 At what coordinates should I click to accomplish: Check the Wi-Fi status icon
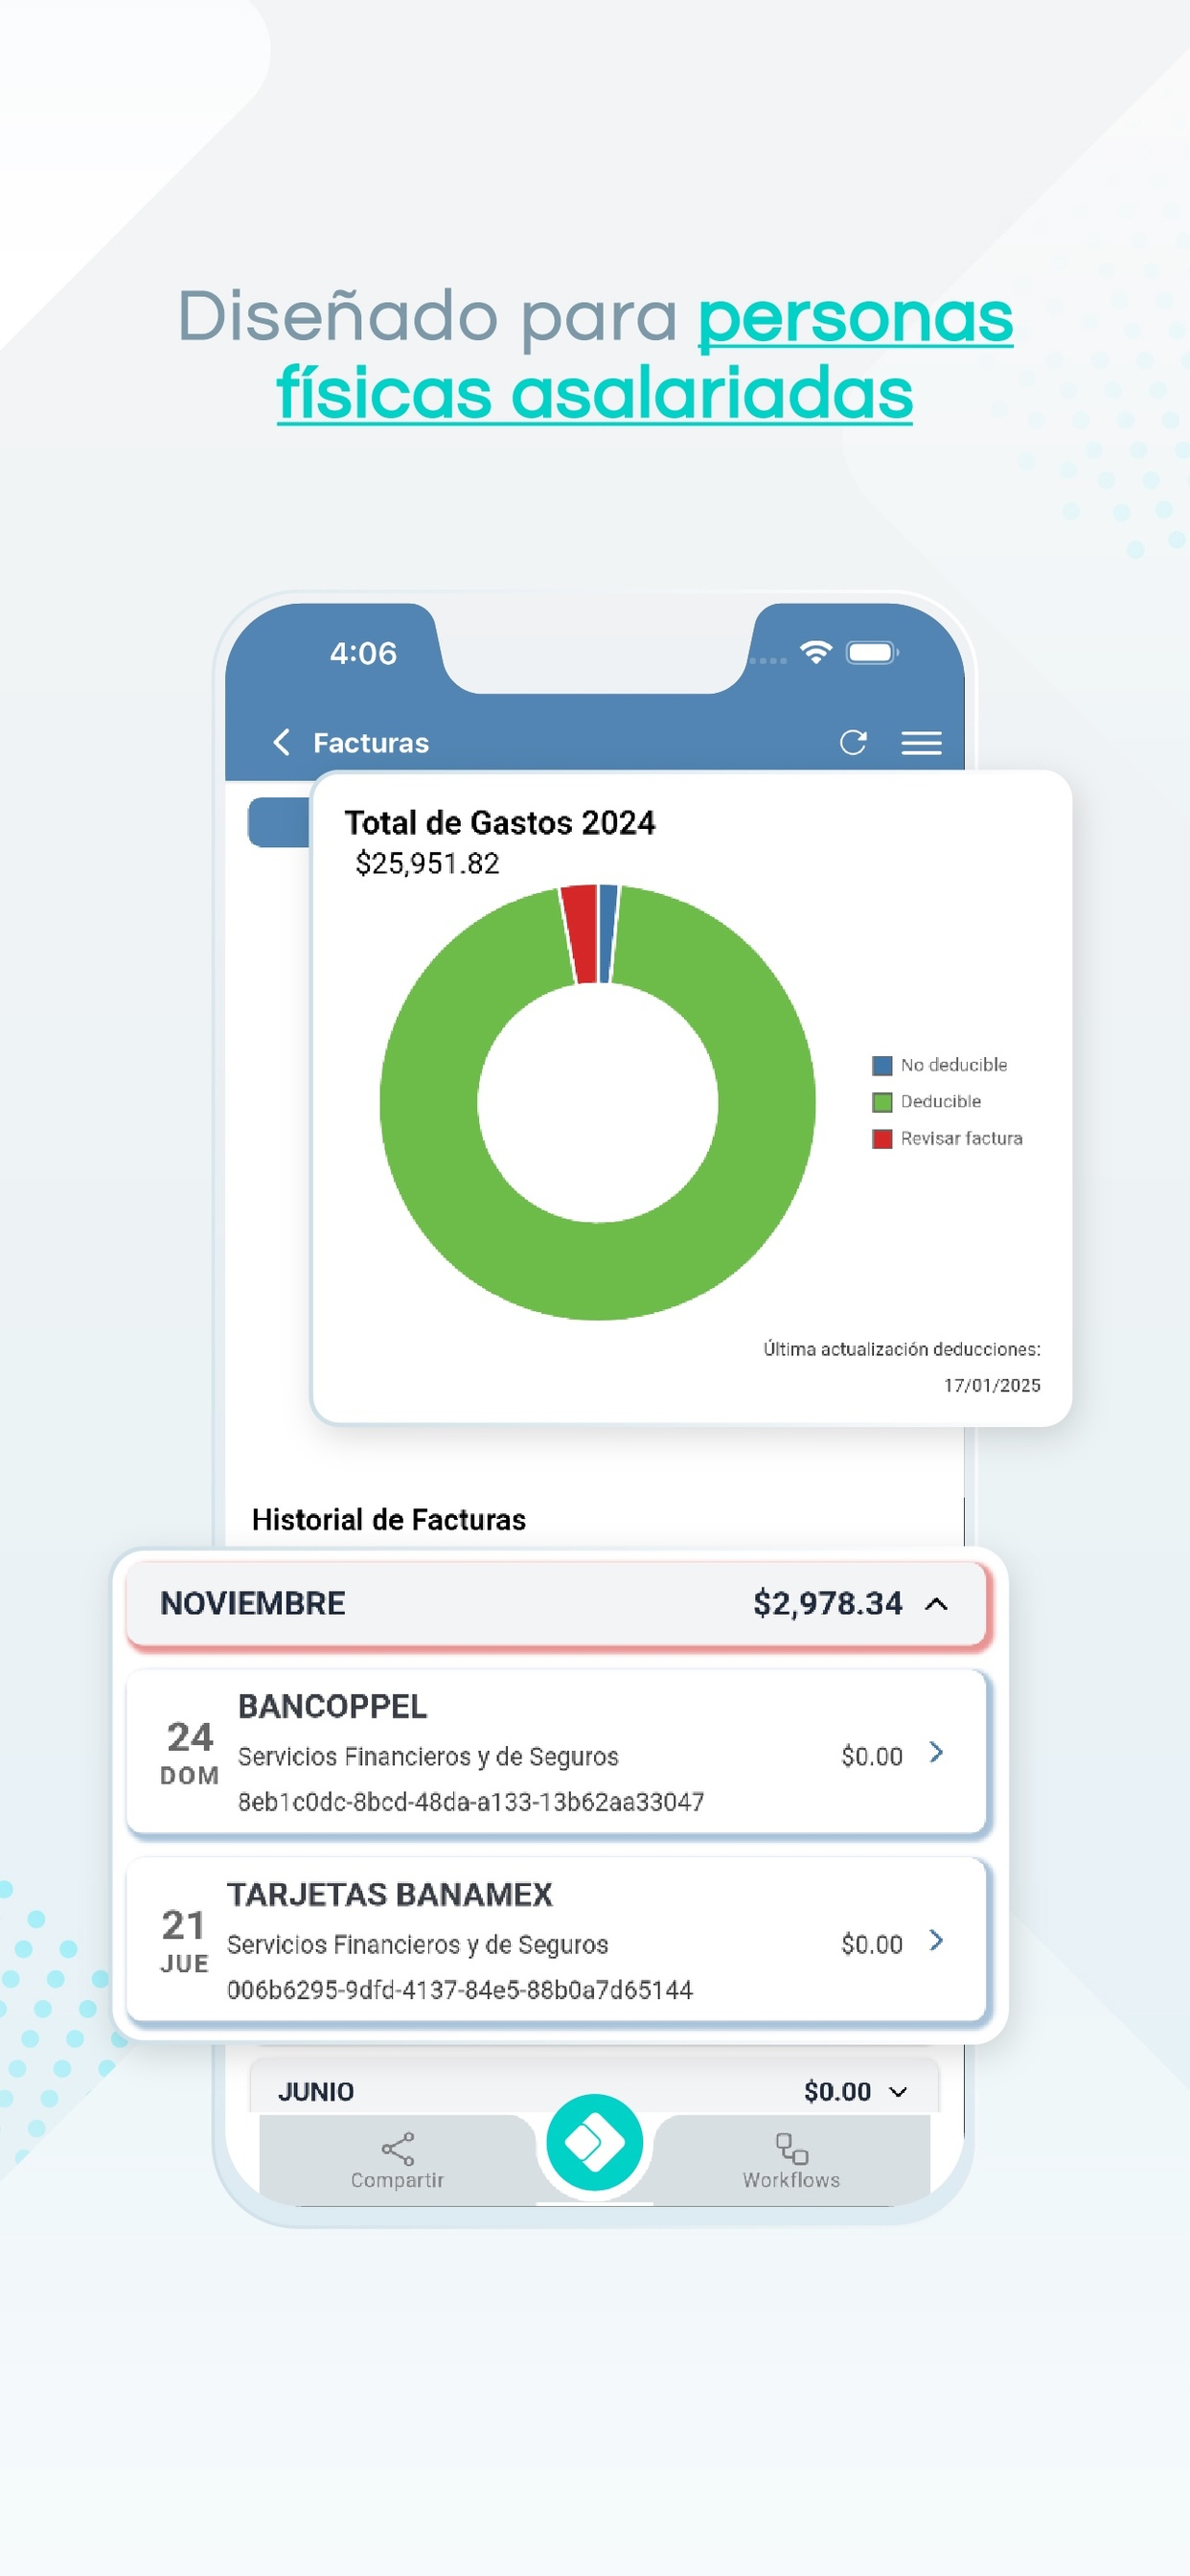coord(816,652)
